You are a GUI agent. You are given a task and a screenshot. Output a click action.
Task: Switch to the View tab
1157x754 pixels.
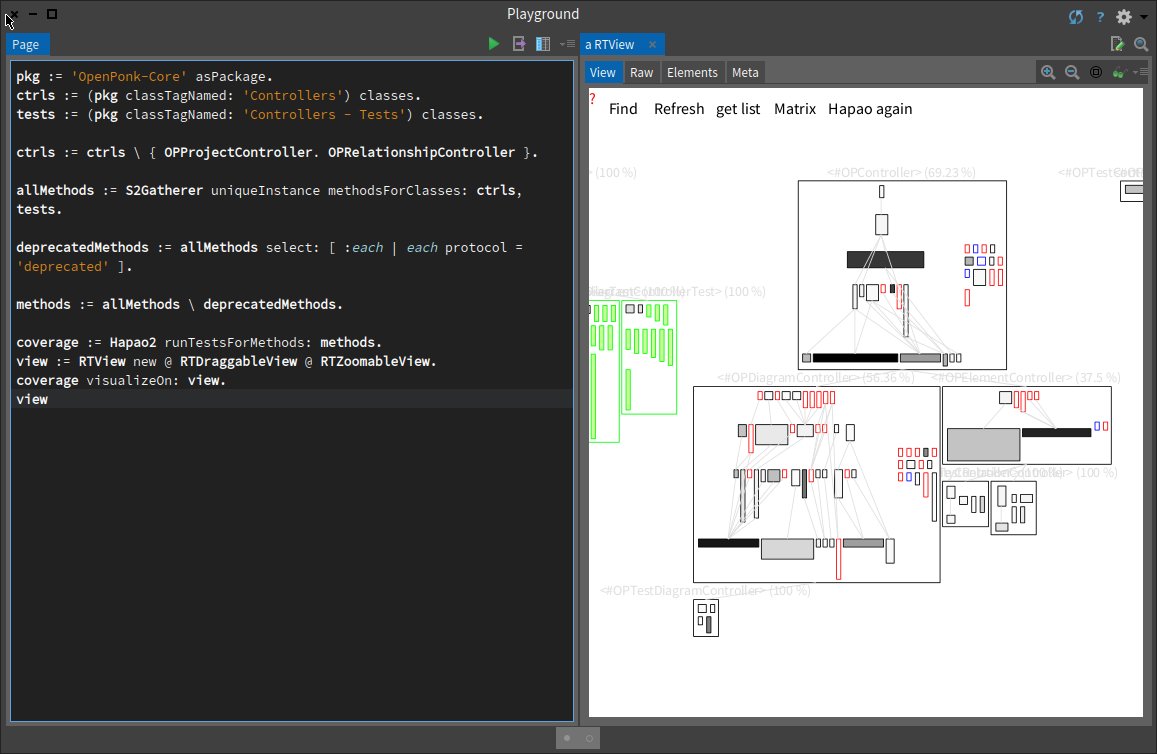[602, 72]
